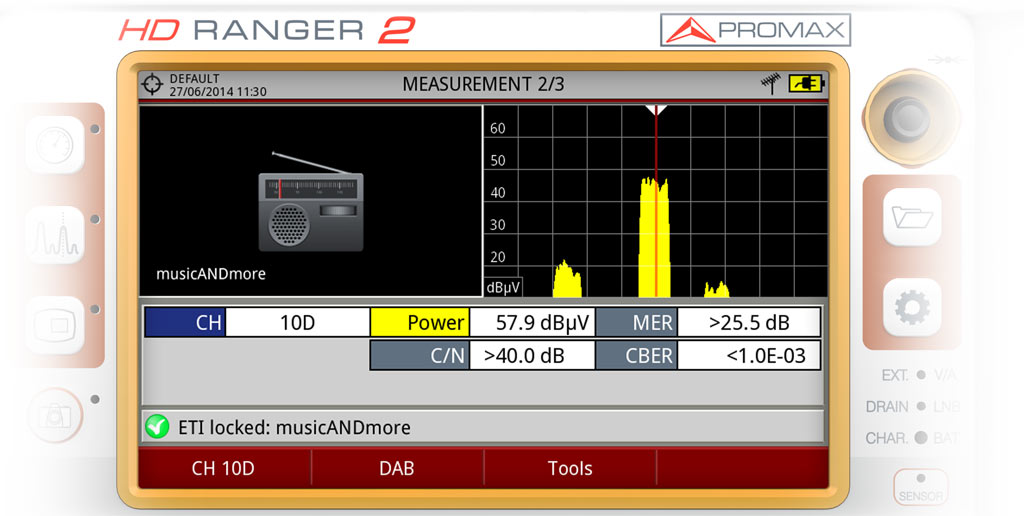Click the 60 axis scale label
Image resolution: width=1024 pixels, height=516 pixels.
tap(498, 129)
